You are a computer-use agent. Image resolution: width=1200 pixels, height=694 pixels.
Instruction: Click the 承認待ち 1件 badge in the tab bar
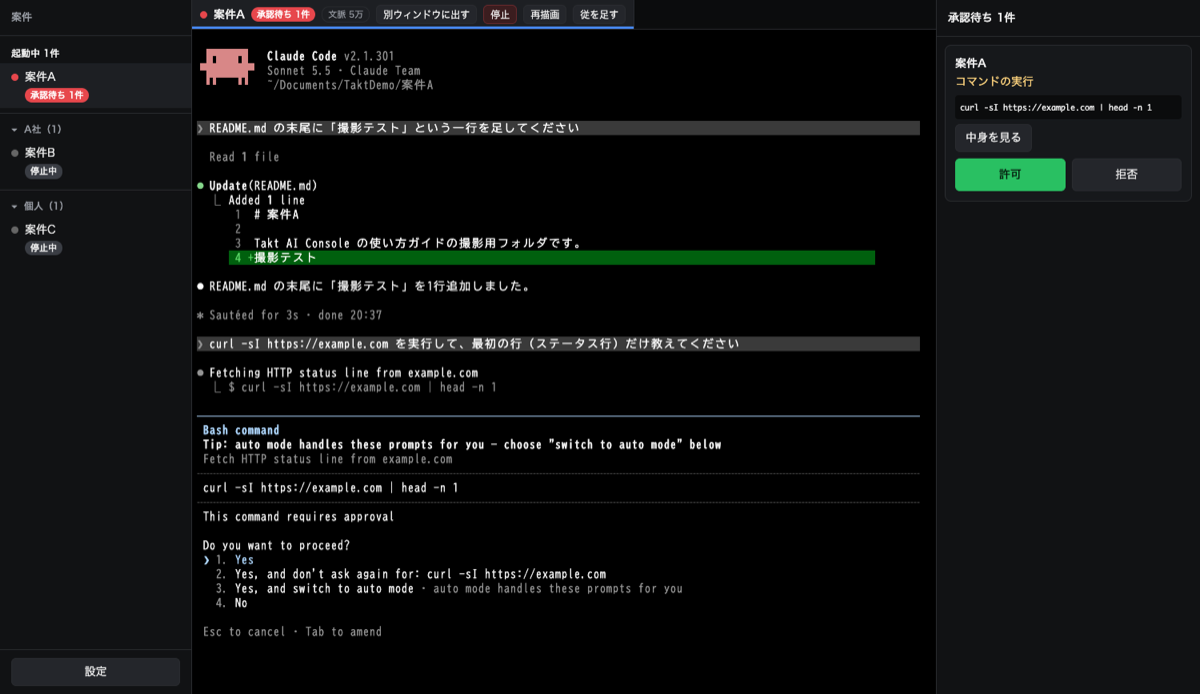(283, 14)
